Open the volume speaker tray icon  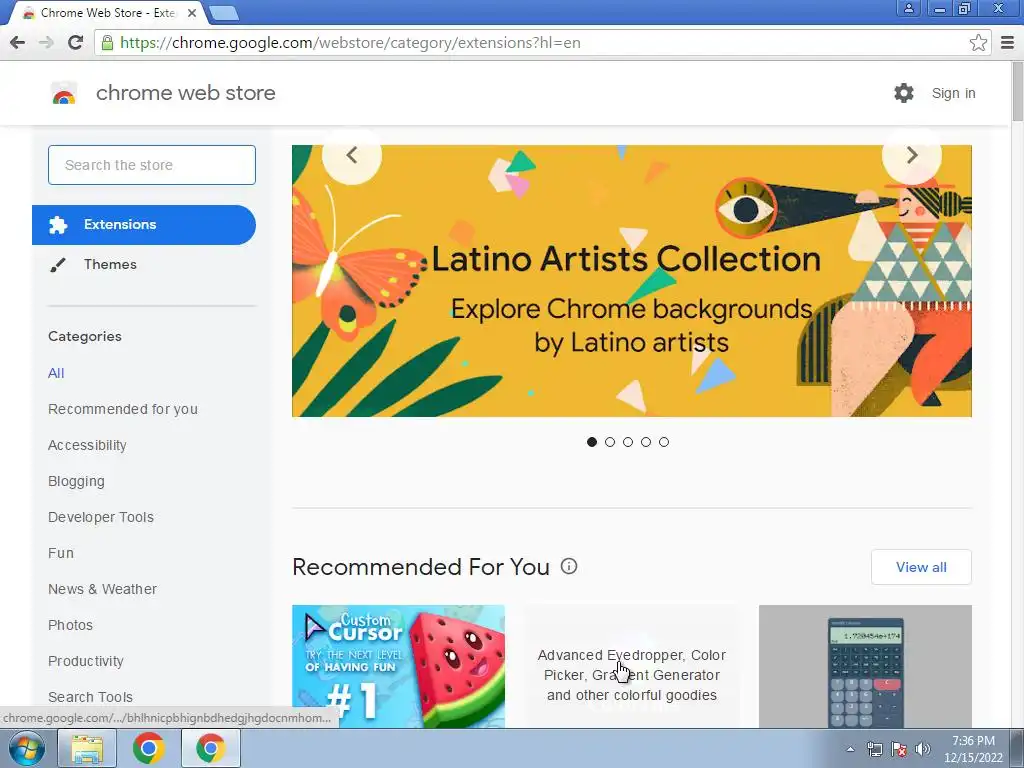point(923,749)
